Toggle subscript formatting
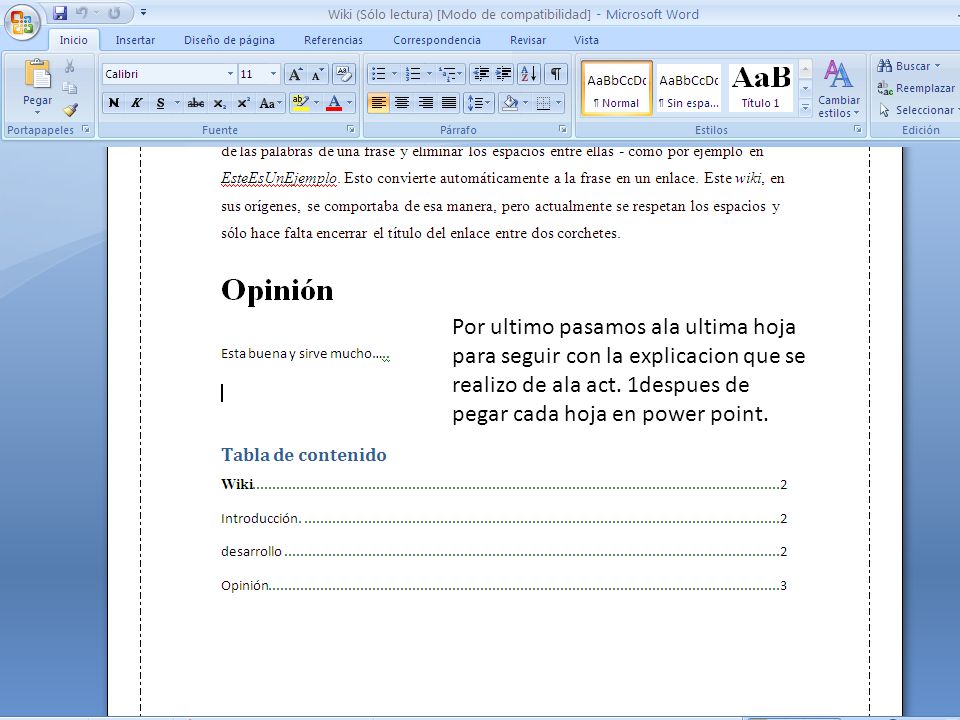The height and width of the screenshot is (720, 960). pyautogui.click(x=220, y=103)
